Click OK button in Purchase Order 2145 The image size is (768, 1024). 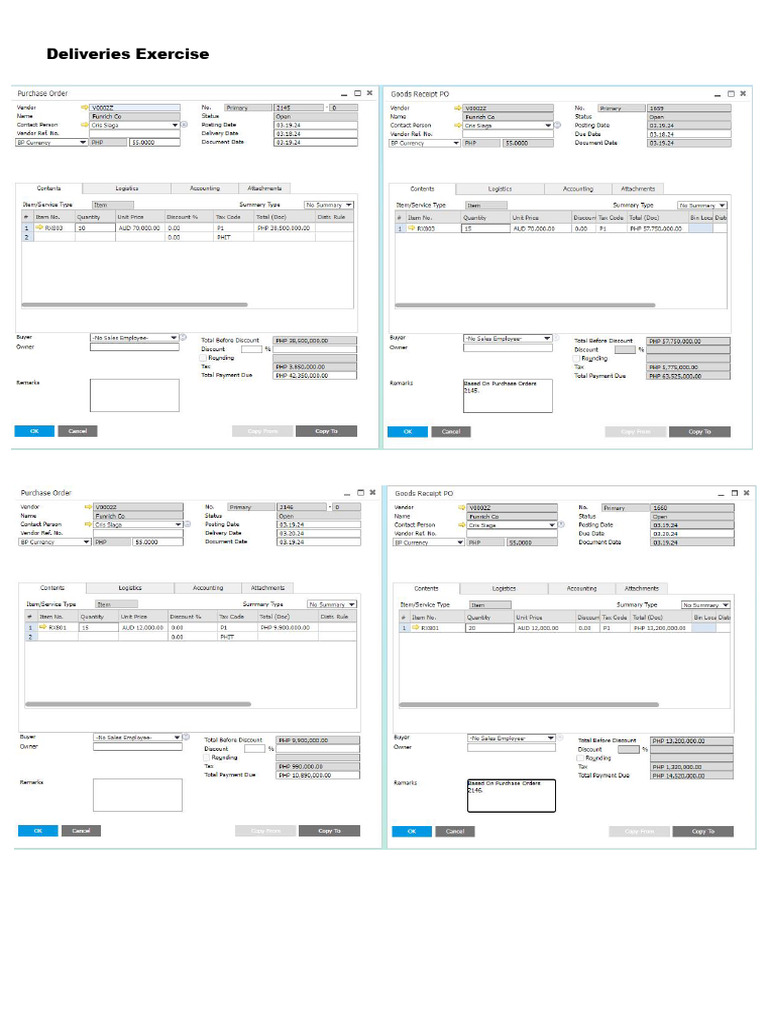coord(35,431)
